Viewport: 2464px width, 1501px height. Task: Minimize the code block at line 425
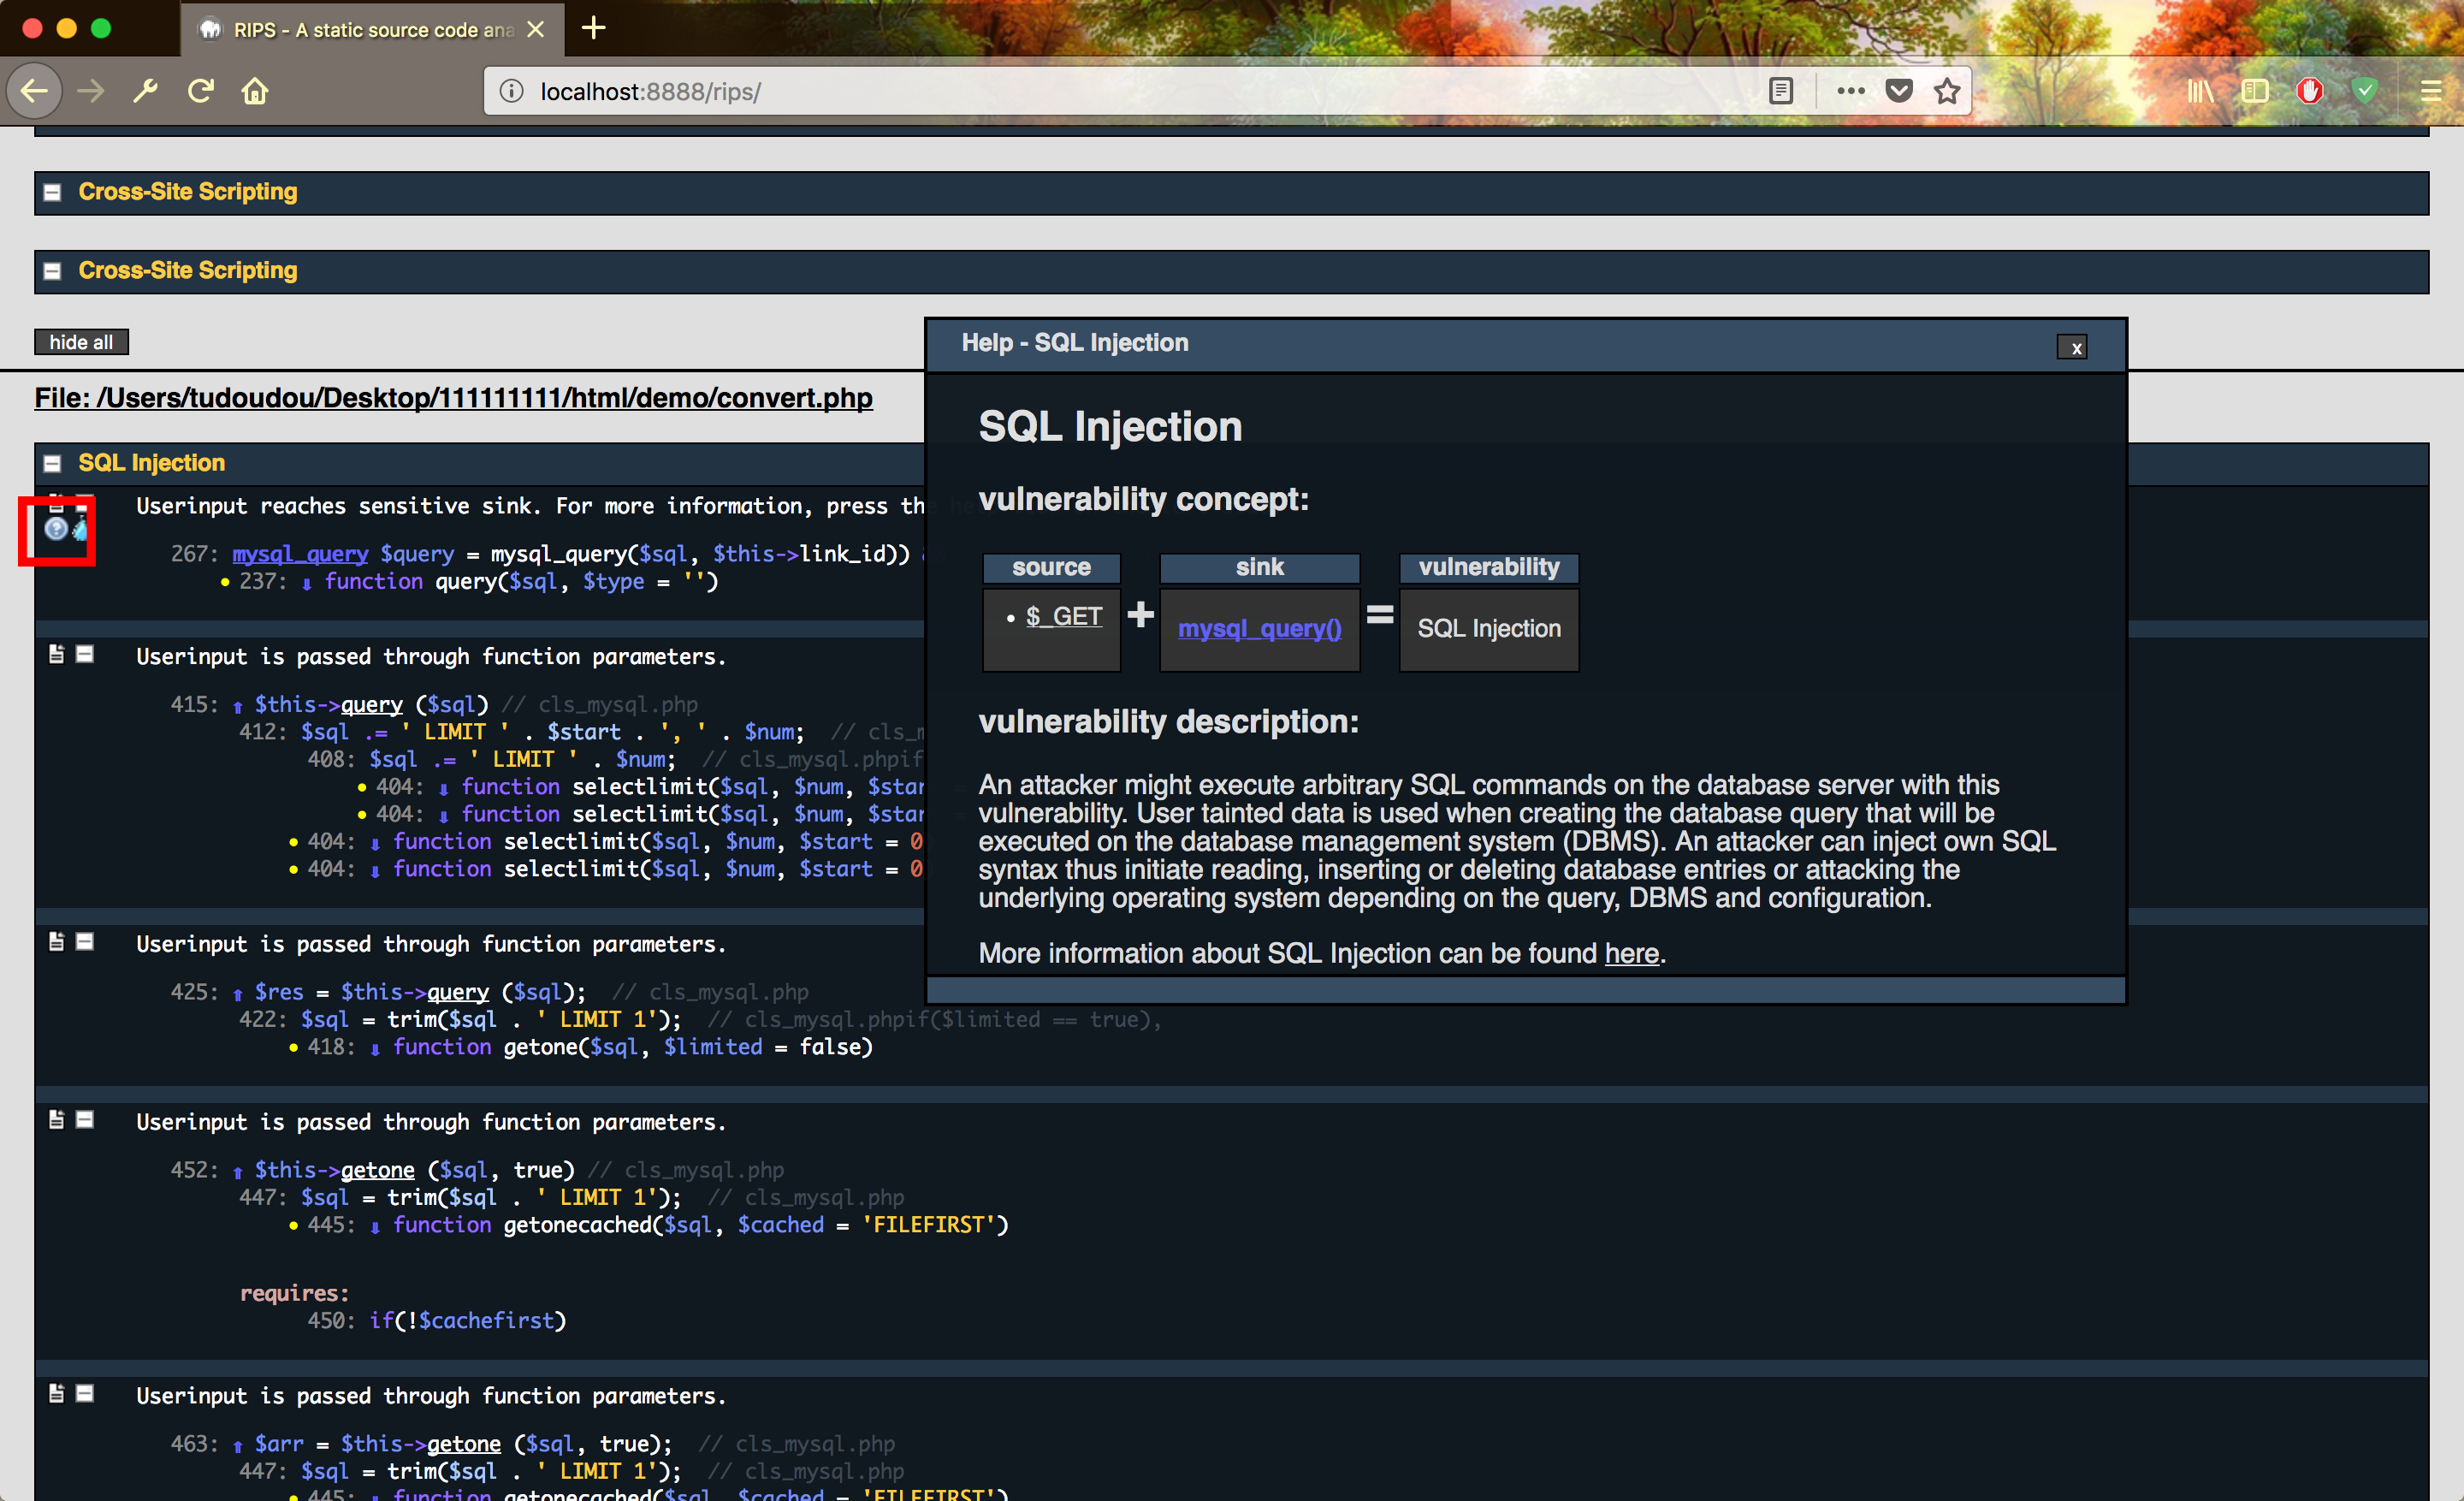(85, 942)
